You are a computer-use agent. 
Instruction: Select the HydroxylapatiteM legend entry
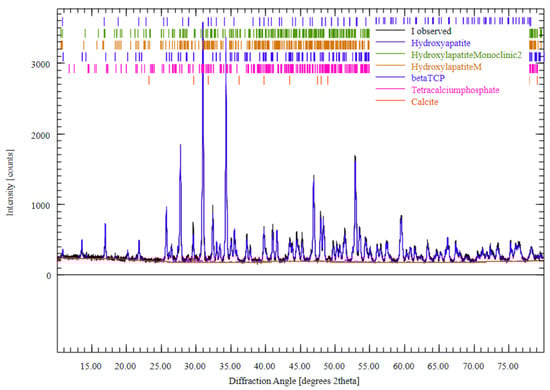[446, 67]
